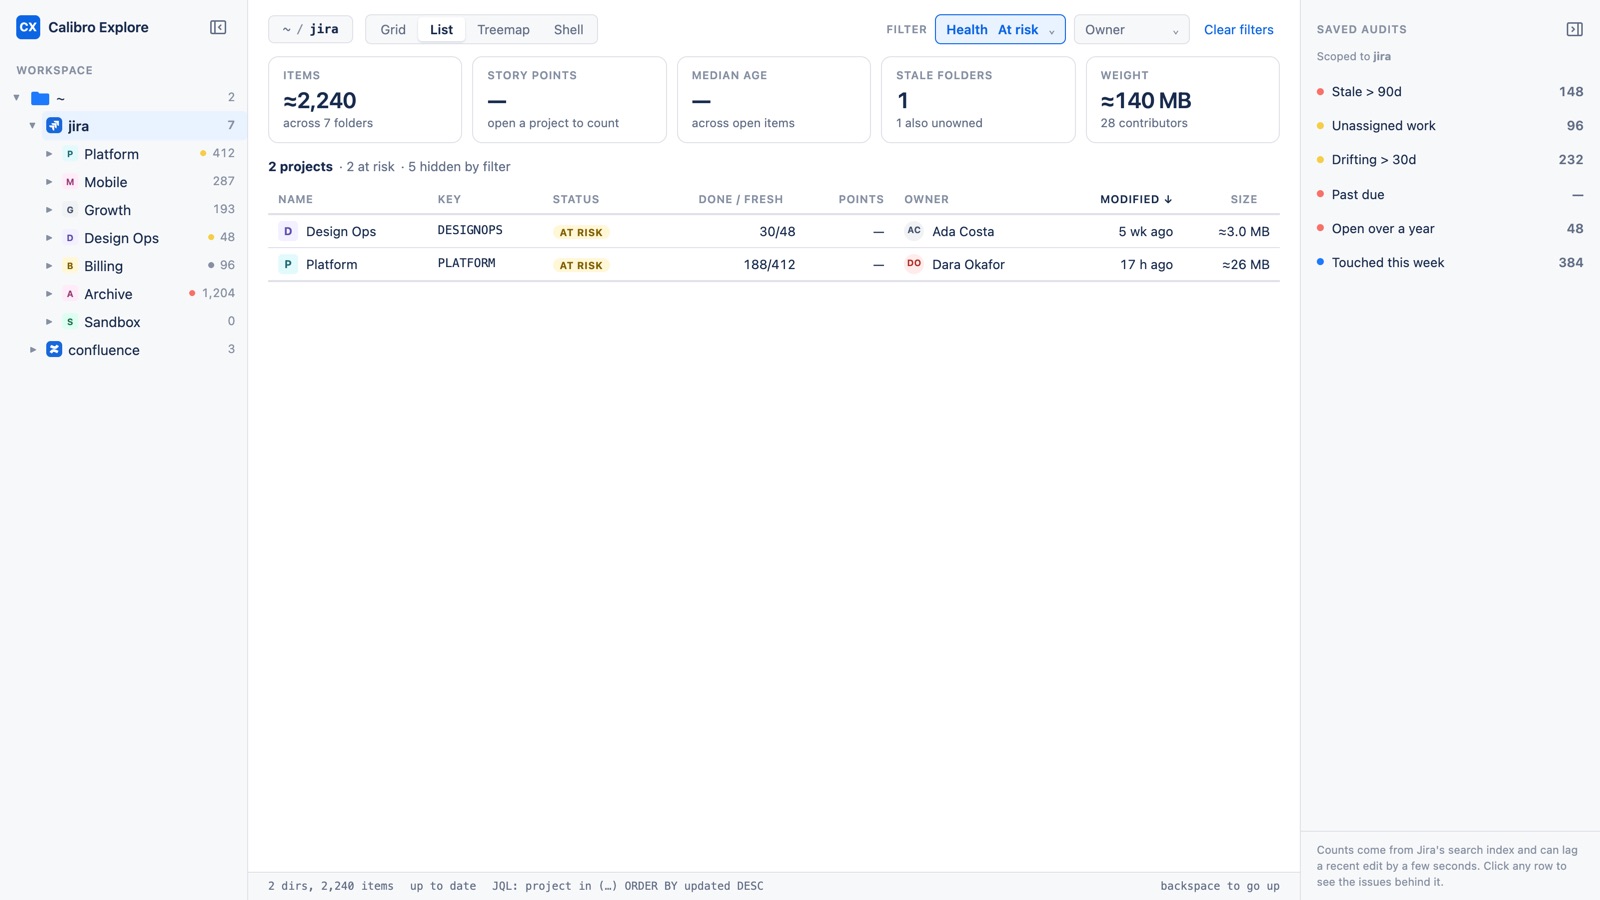Select the Mobile folder row with count 287
The height and width of the screenshot is (900, 1600).
[x=124, y=182]
